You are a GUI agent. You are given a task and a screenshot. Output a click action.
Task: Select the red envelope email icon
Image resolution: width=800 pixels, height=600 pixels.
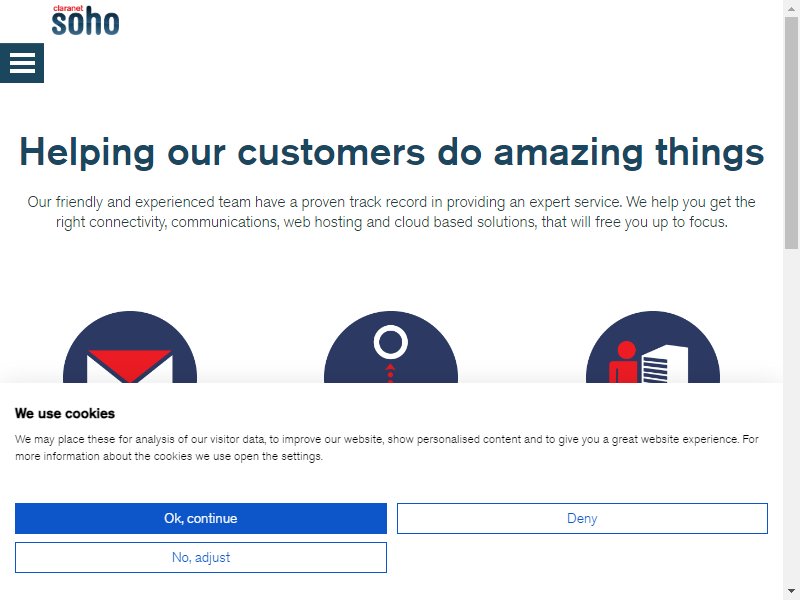130,365
